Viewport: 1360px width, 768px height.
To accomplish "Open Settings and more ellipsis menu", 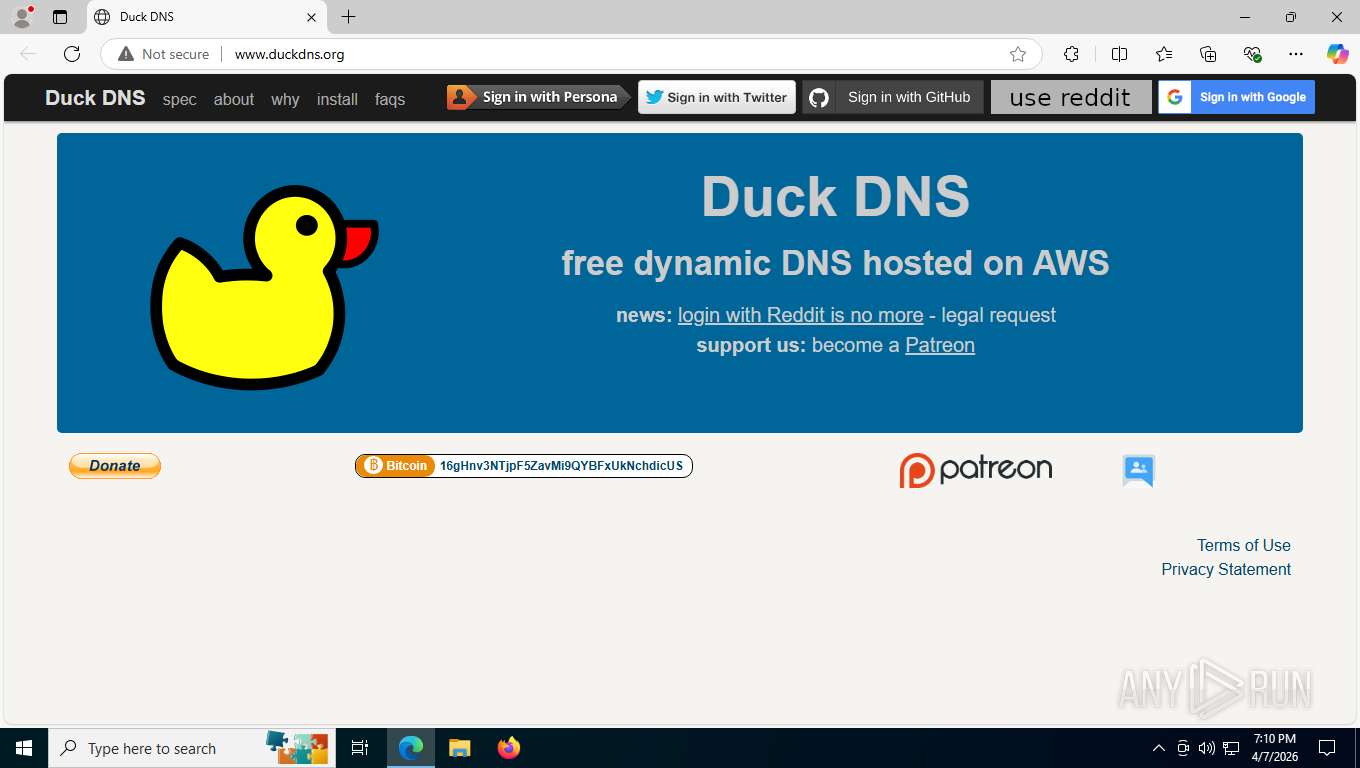I will click(1296, 54).
